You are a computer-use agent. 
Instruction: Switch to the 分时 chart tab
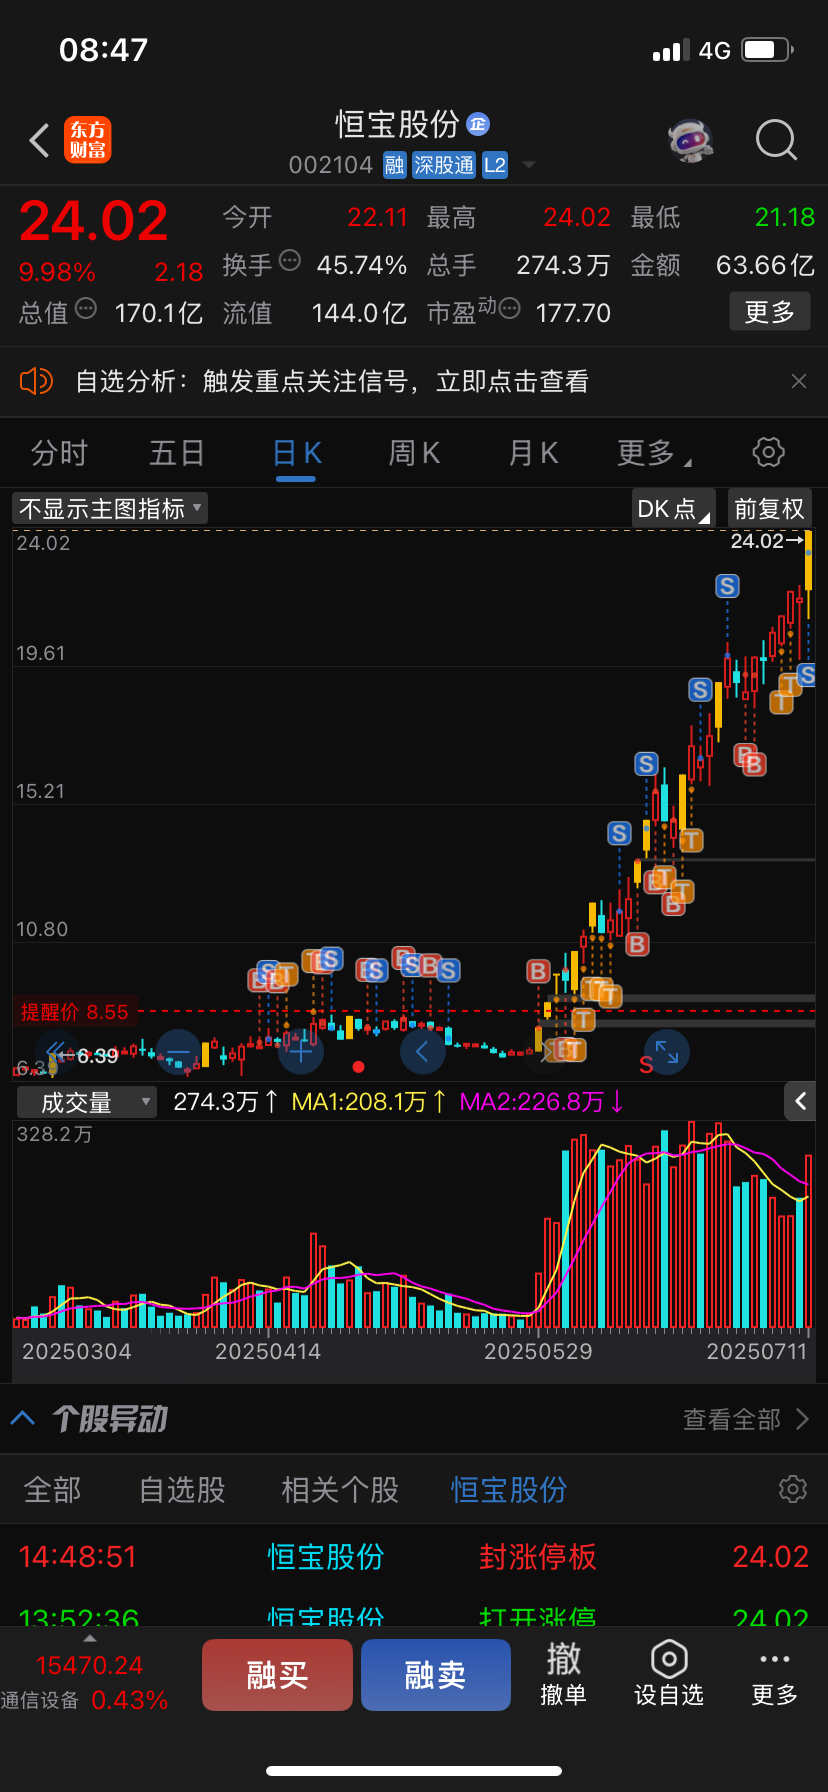point(59,453)
